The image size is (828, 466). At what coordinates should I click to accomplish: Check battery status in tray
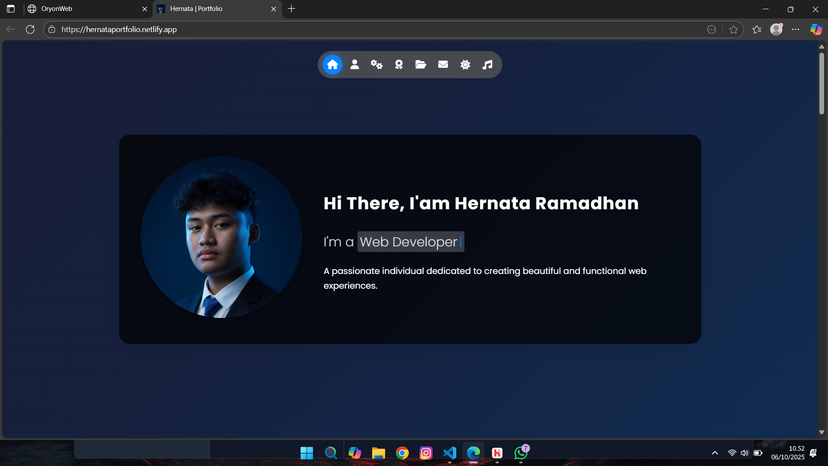coord(758,453)
